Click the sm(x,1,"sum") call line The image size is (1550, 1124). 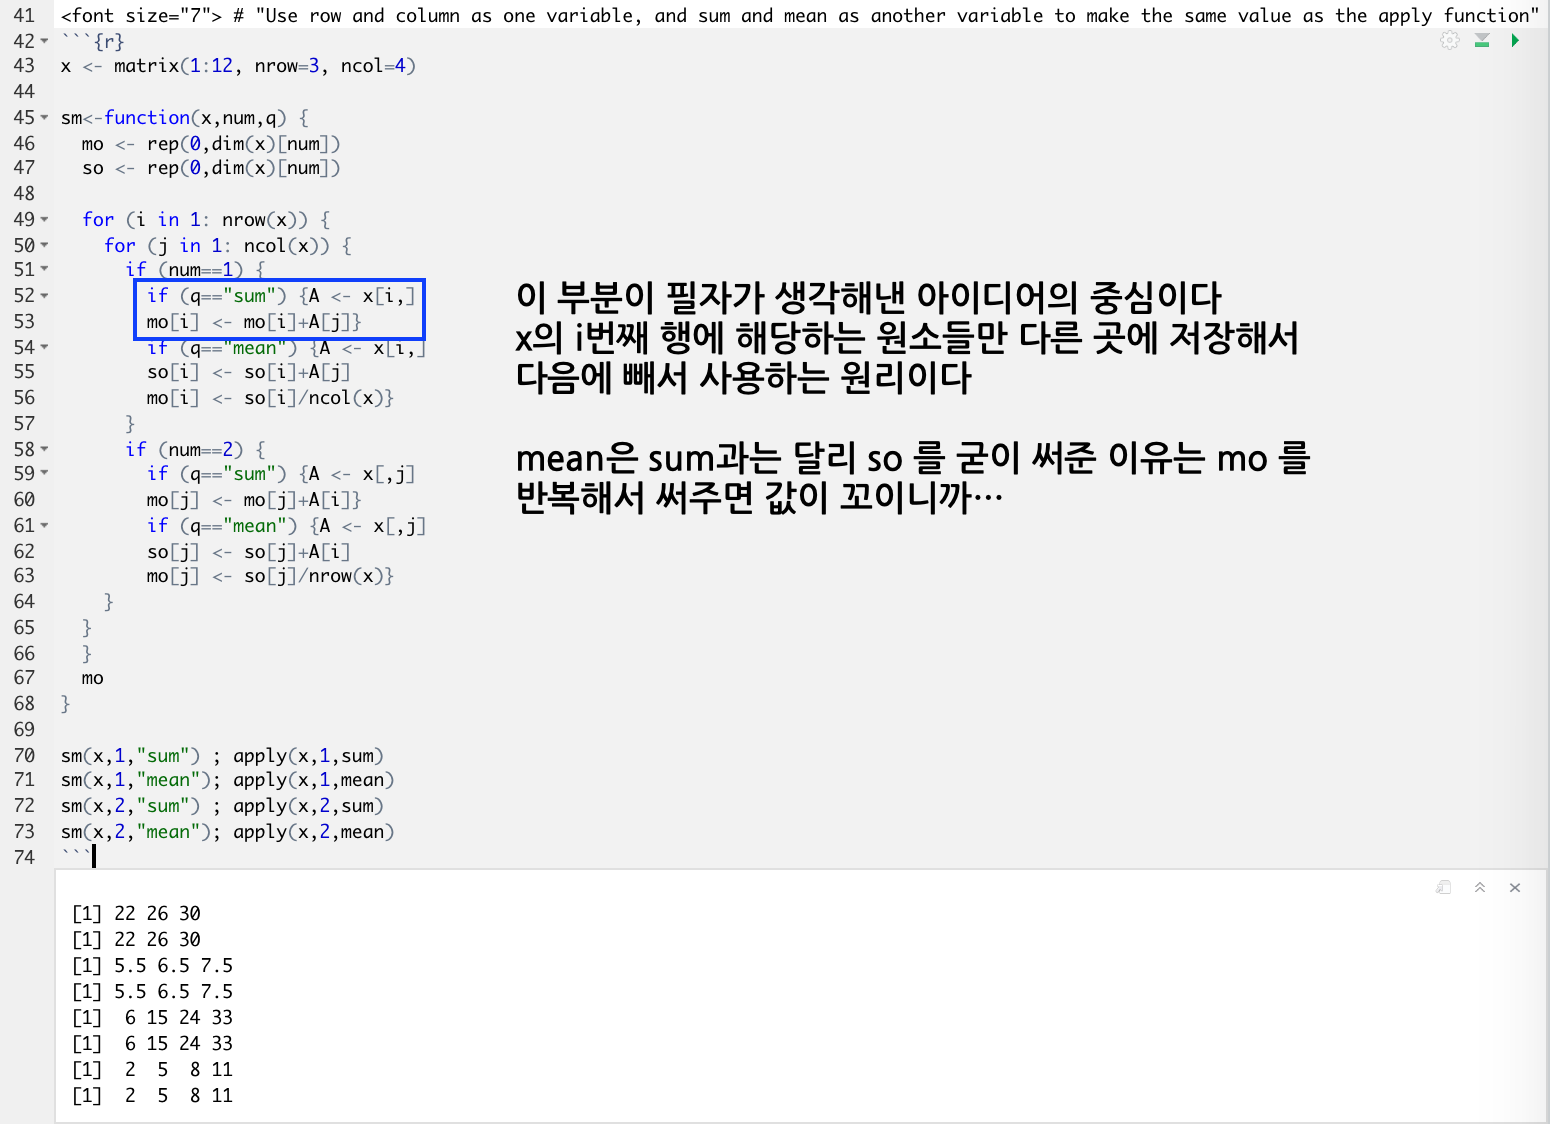coord(130,756)
